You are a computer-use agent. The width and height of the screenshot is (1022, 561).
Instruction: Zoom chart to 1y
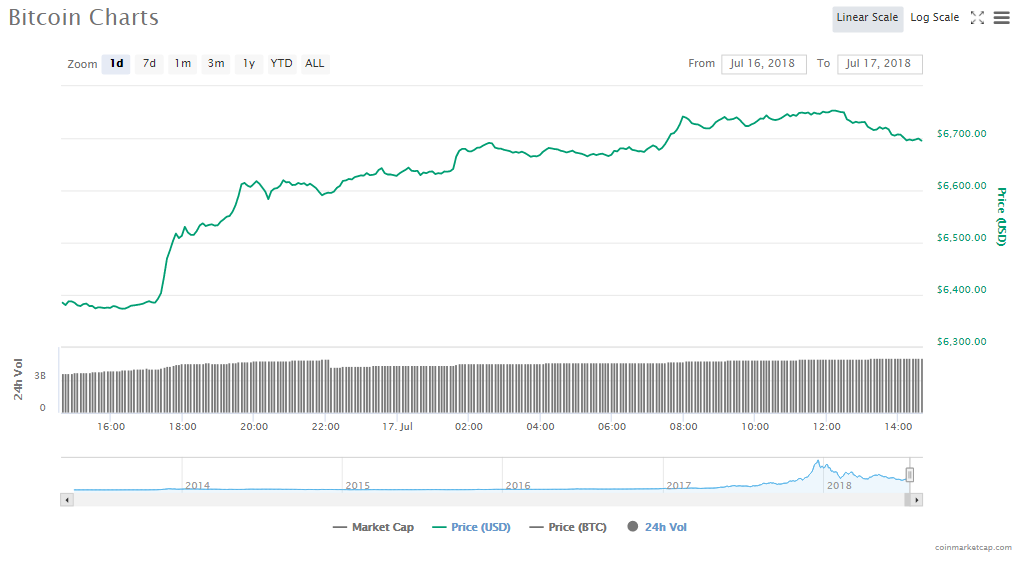(249, 64)
